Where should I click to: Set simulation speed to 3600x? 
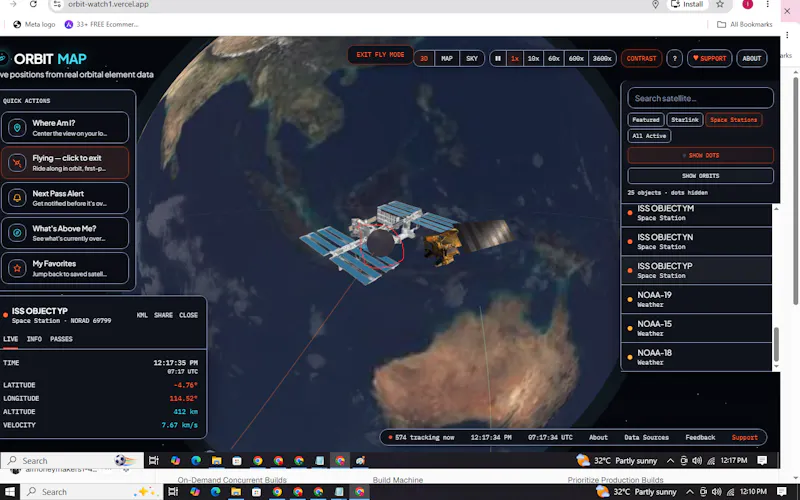pyautogui.click(x=602, y=58)
